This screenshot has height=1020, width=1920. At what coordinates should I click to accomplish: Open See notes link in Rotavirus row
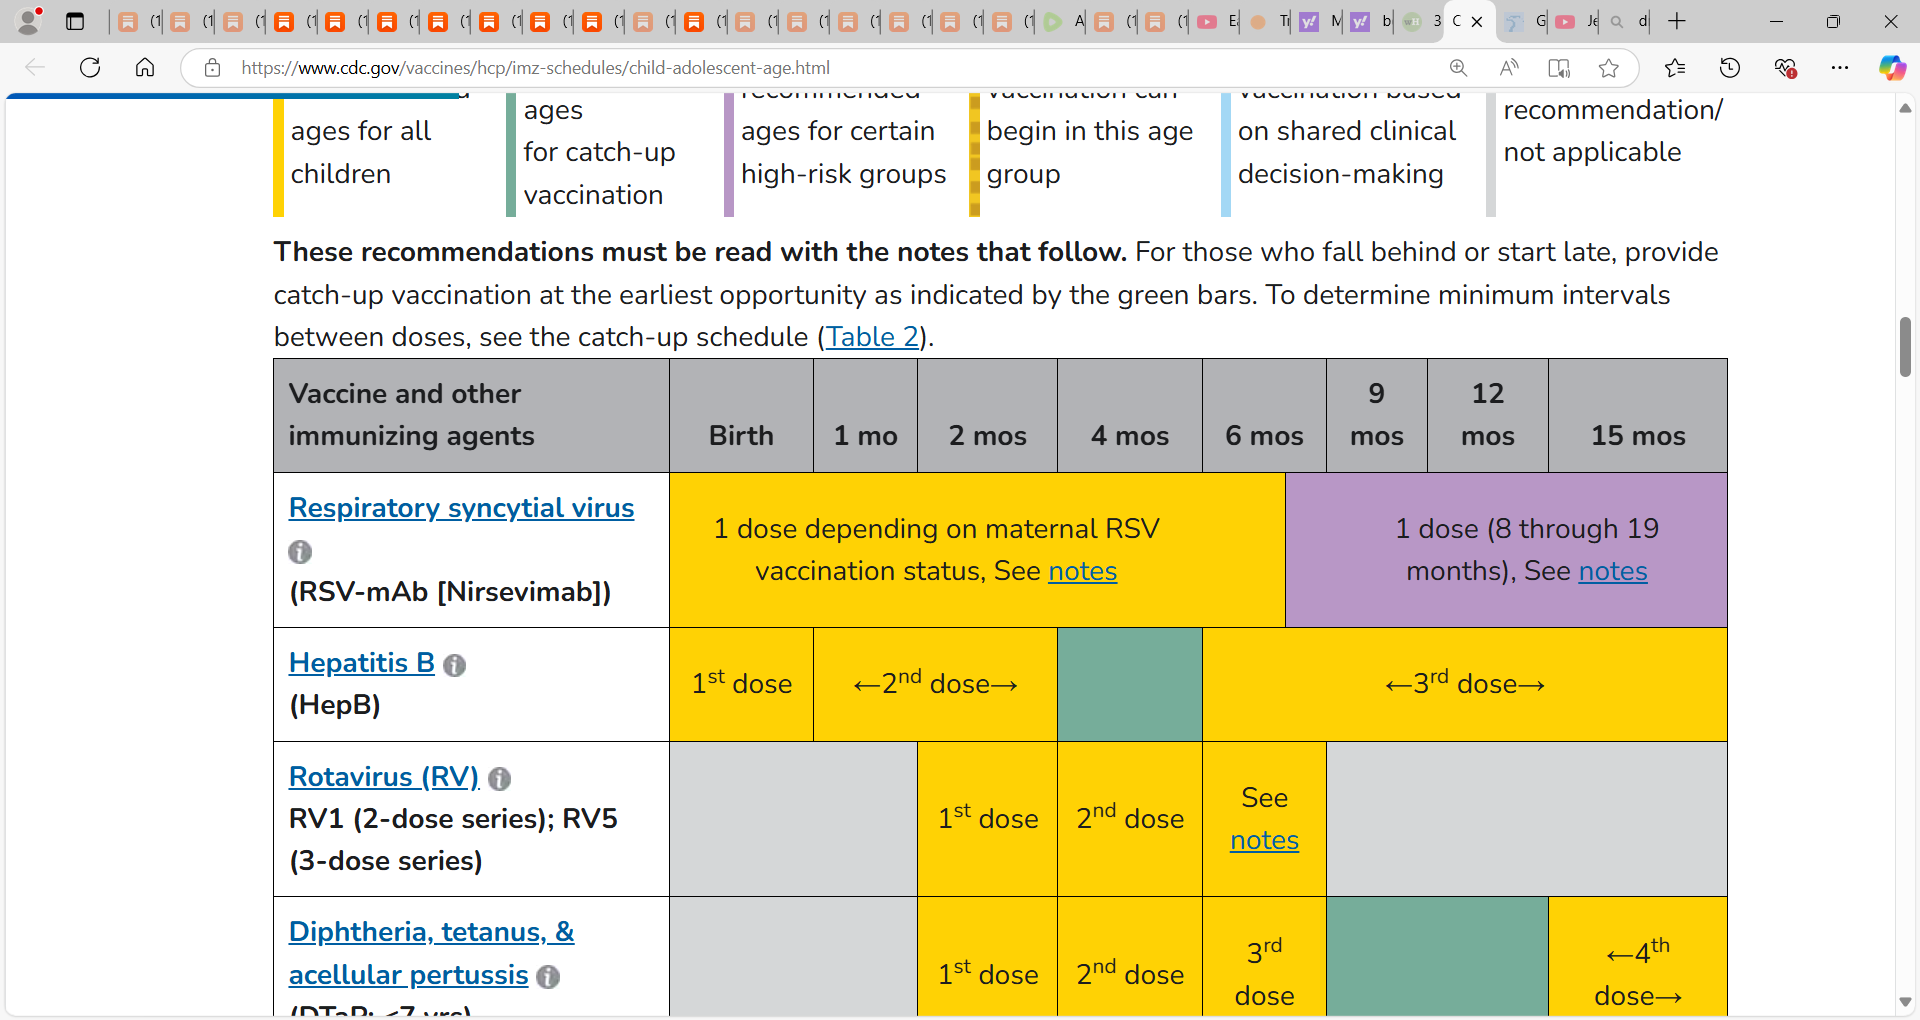point(1264,840)
